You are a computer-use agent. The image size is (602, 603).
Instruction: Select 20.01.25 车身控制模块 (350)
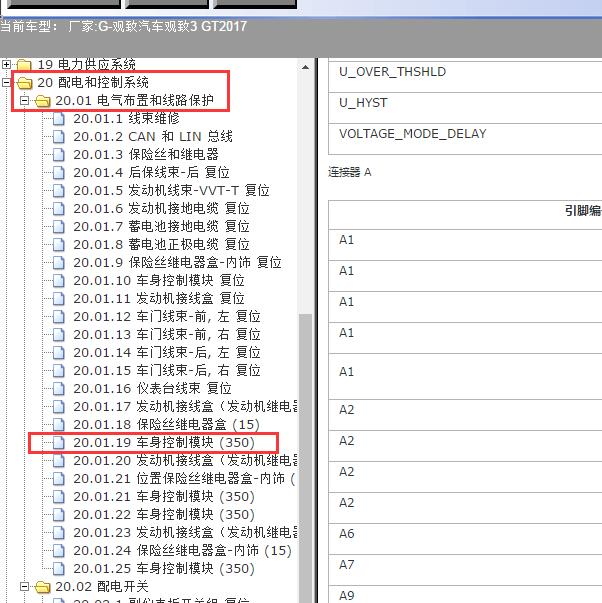pyautogui.click(x=164, y=569)
